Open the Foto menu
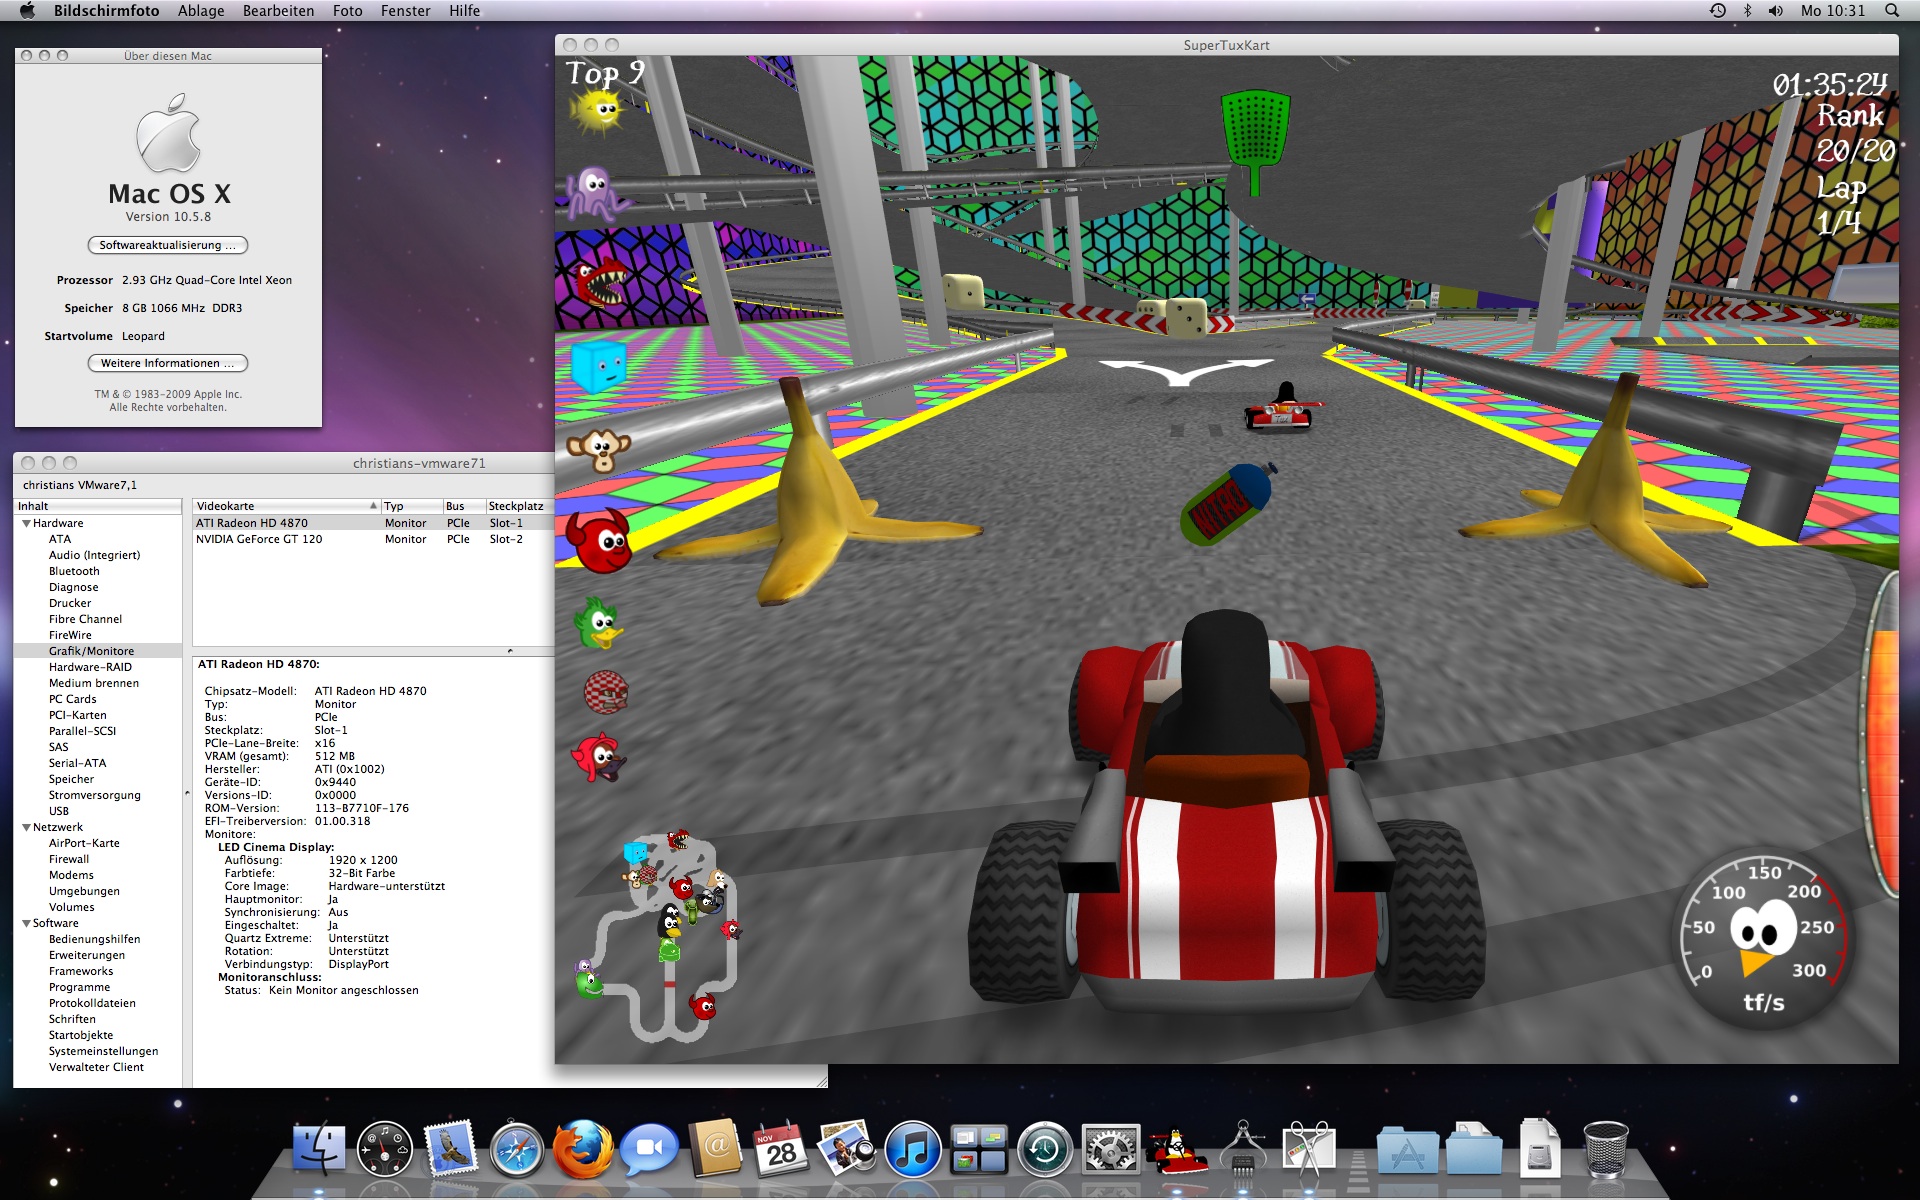Viewport: 1920px width, 1200px height. [347, 10]
